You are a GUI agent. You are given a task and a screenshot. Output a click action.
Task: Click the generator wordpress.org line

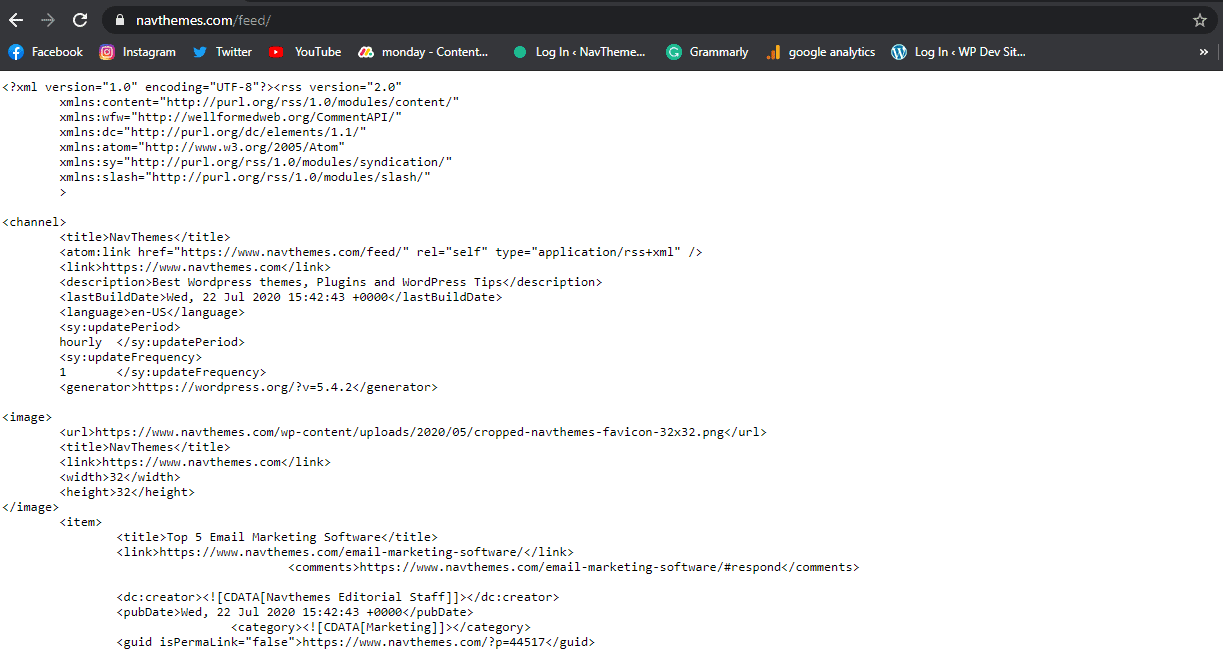click(x=248, y=387)
